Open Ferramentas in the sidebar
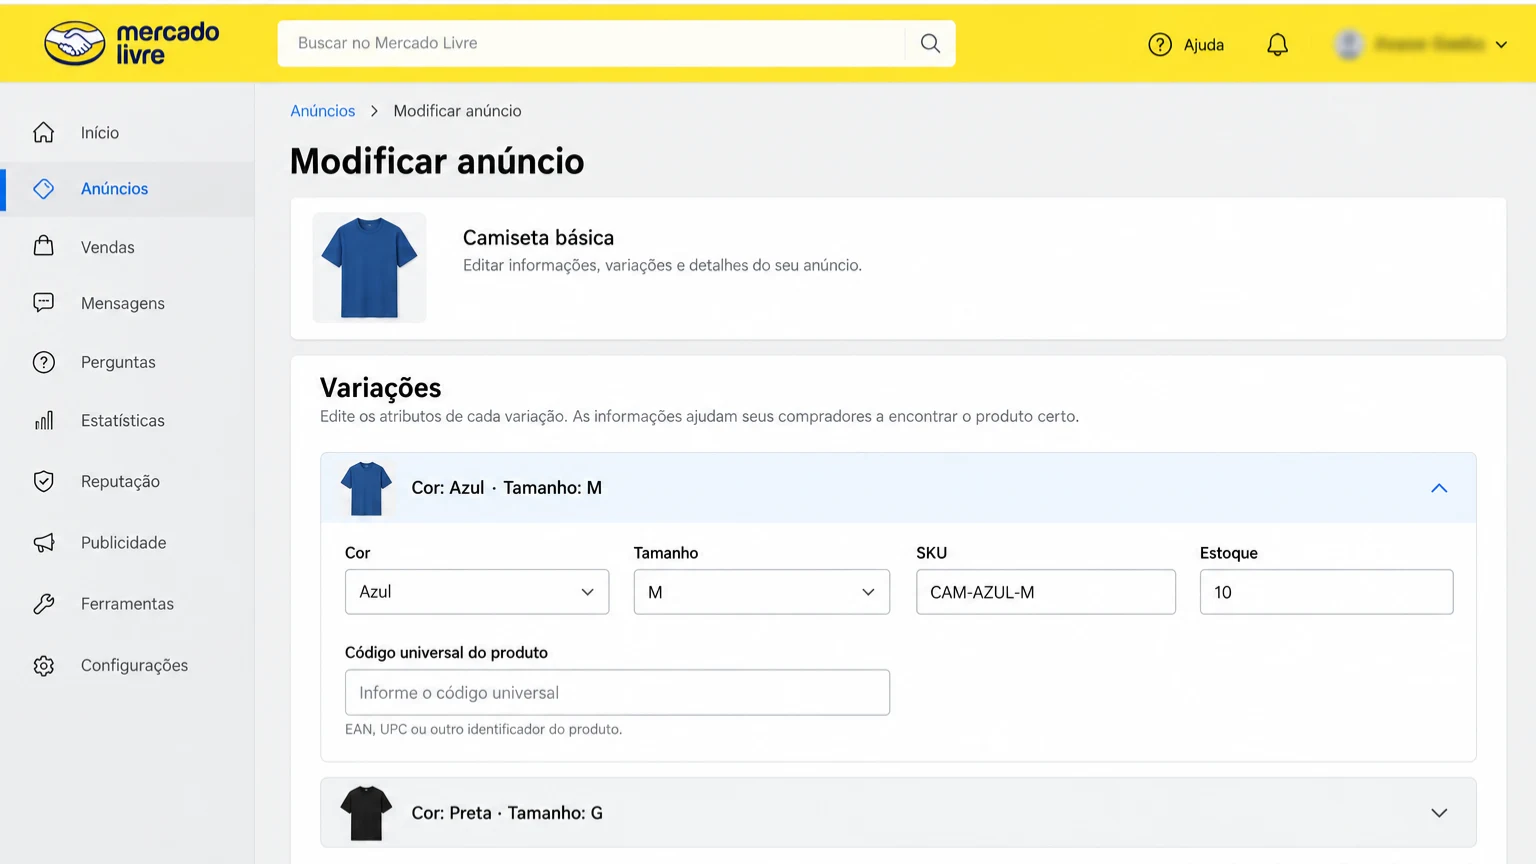Screen dimensions: 1536x864 point(127,603)
